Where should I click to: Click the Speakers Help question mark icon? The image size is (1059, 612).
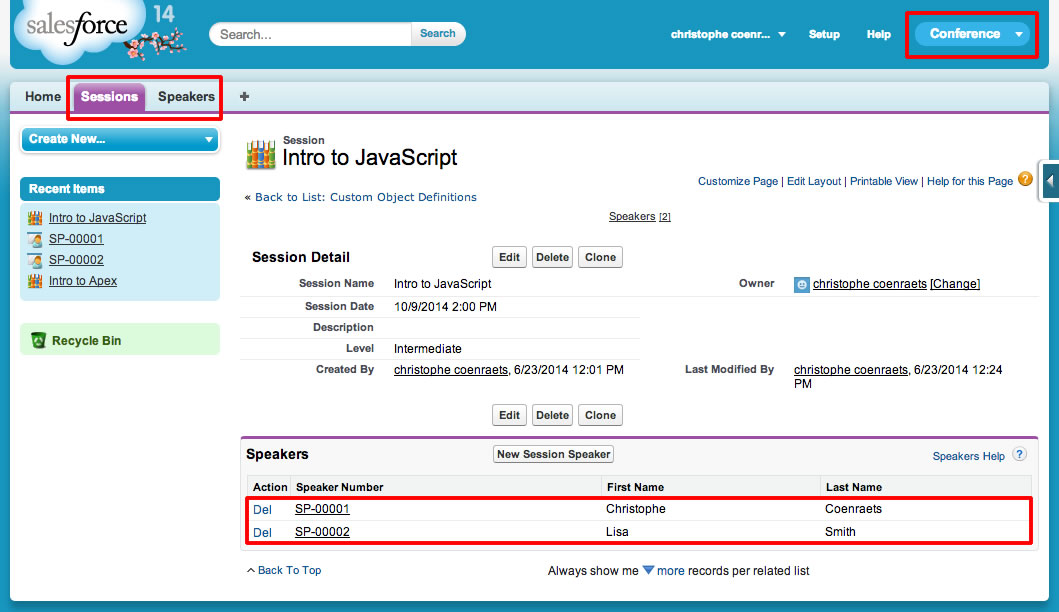pos(1020,455)
